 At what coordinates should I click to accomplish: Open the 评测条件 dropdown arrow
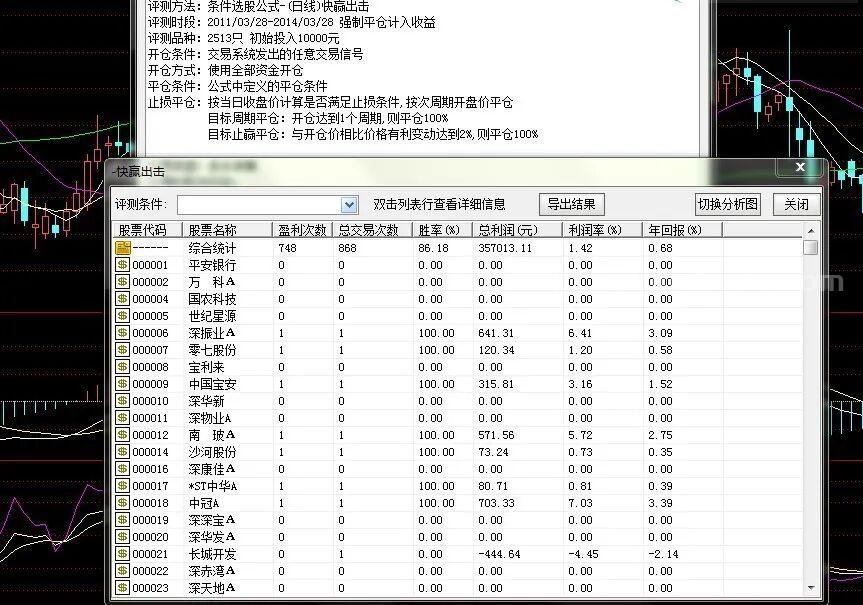349,205
